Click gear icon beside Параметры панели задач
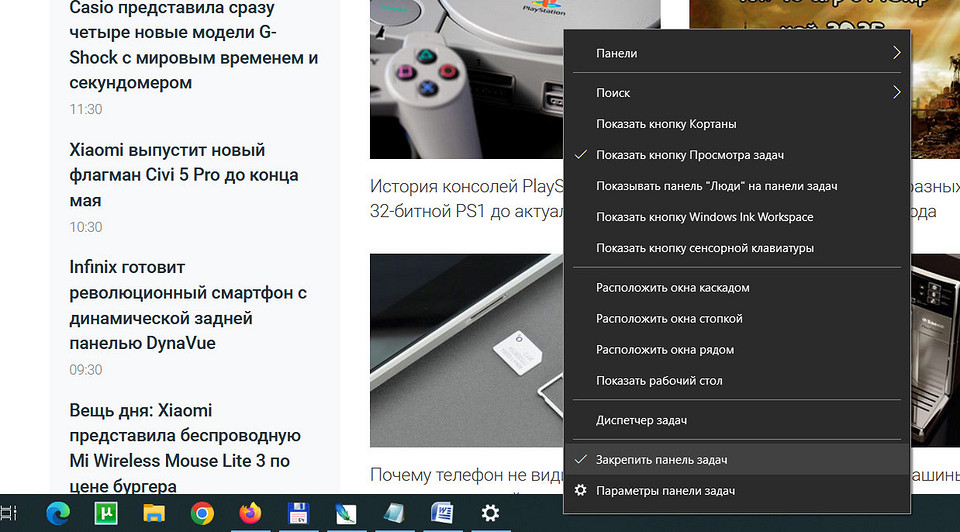960x532 pixels. click(580, 490)
